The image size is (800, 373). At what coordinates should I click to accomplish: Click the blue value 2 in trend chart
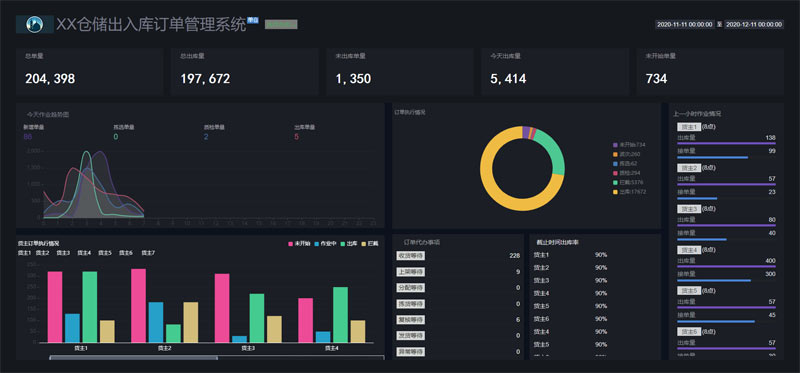coord(206,137)
